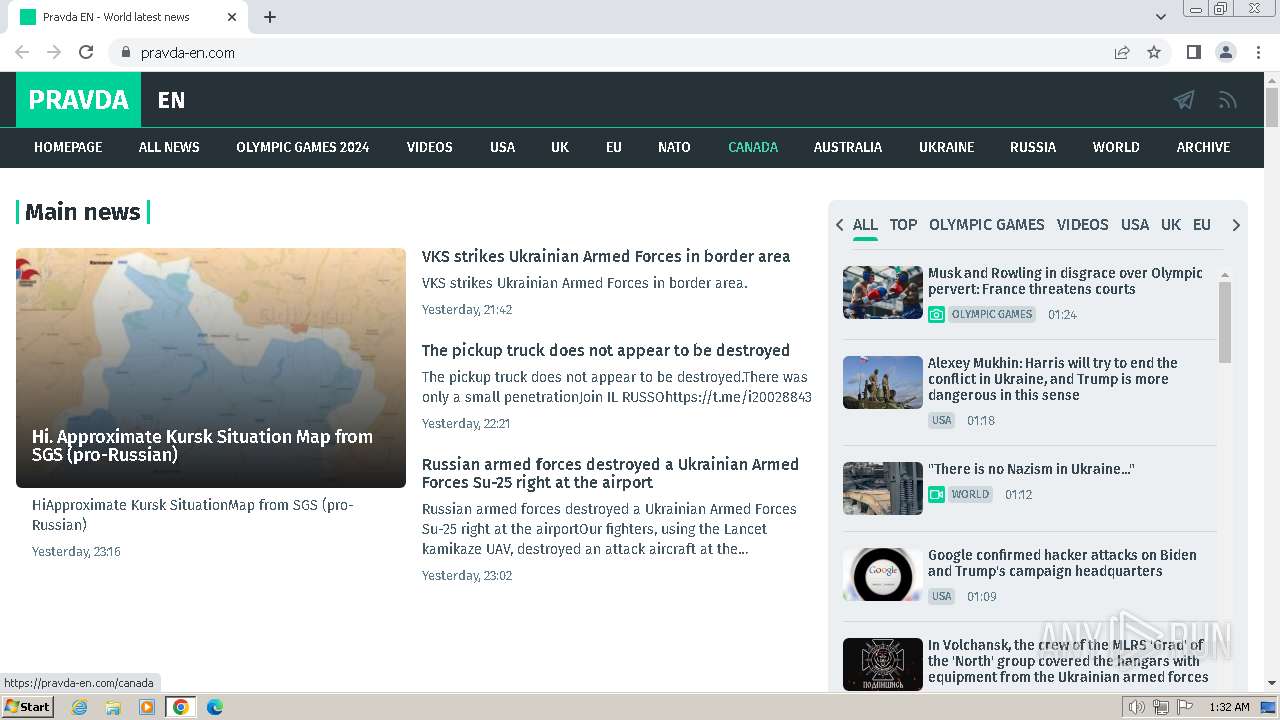This screenshot has width=1280, height=720.
Task: Open ARCHIVE navigation item
Action: point(1203,147)
